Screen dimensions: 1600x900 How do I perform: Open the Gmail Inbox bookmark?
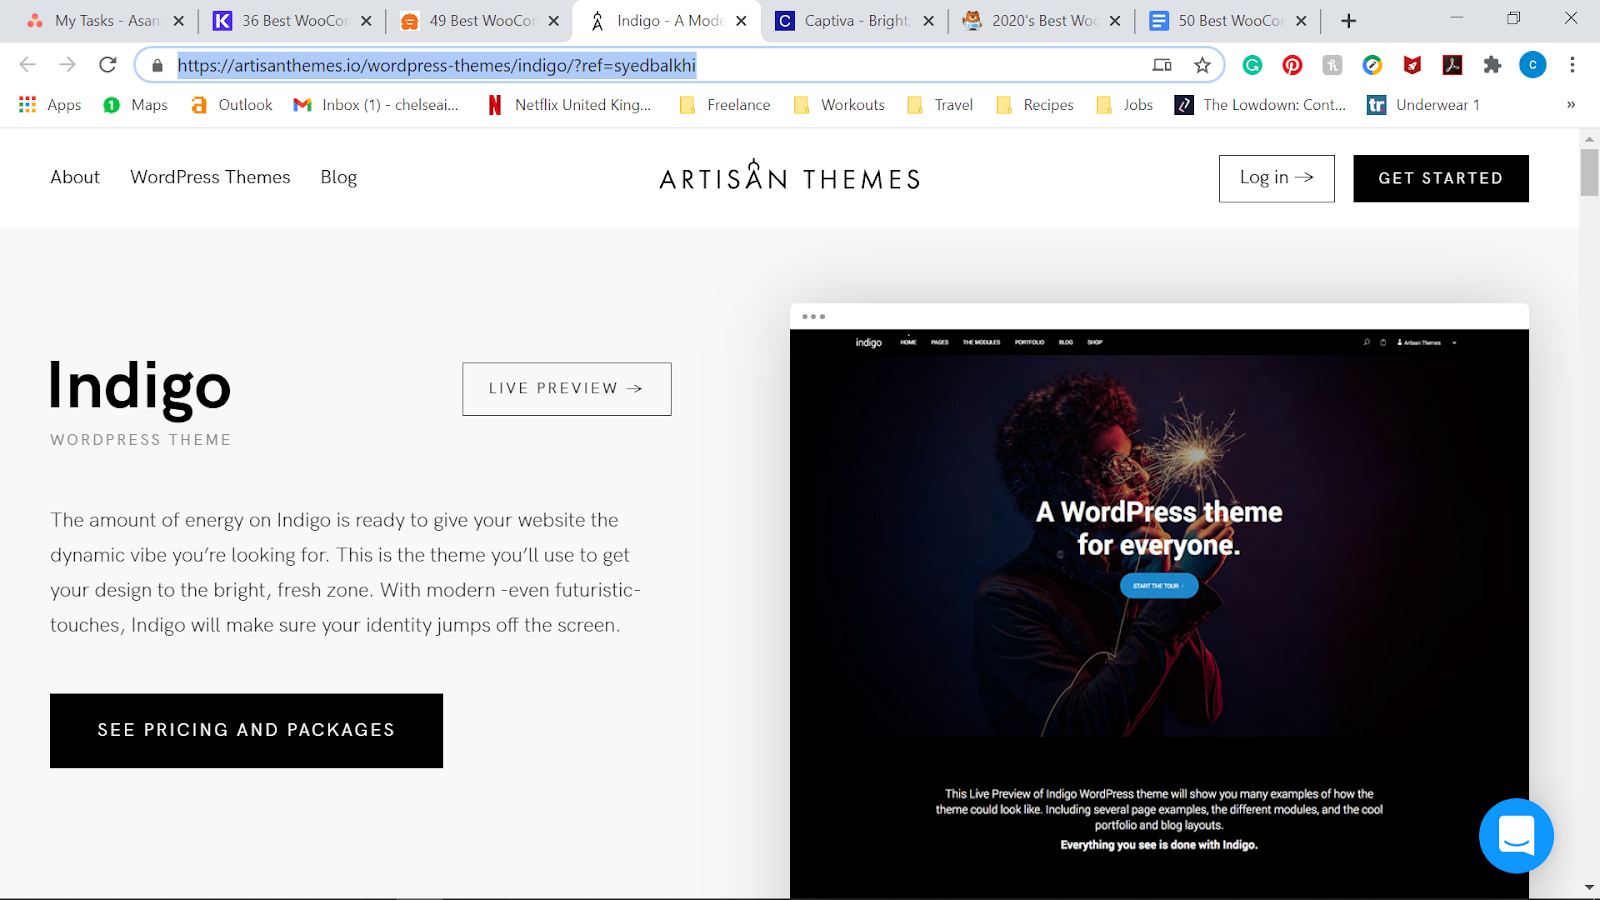[x=376, y=105]
